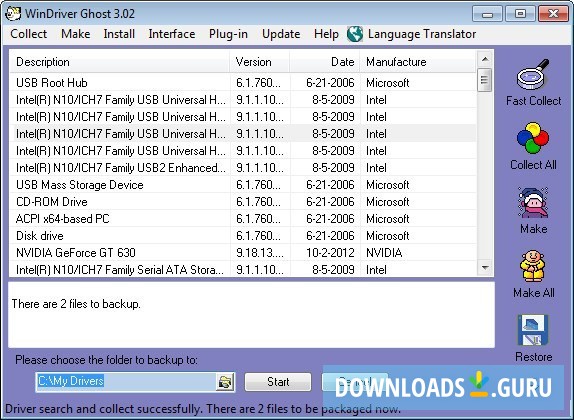Select the Disk drive row

(243, 235)
